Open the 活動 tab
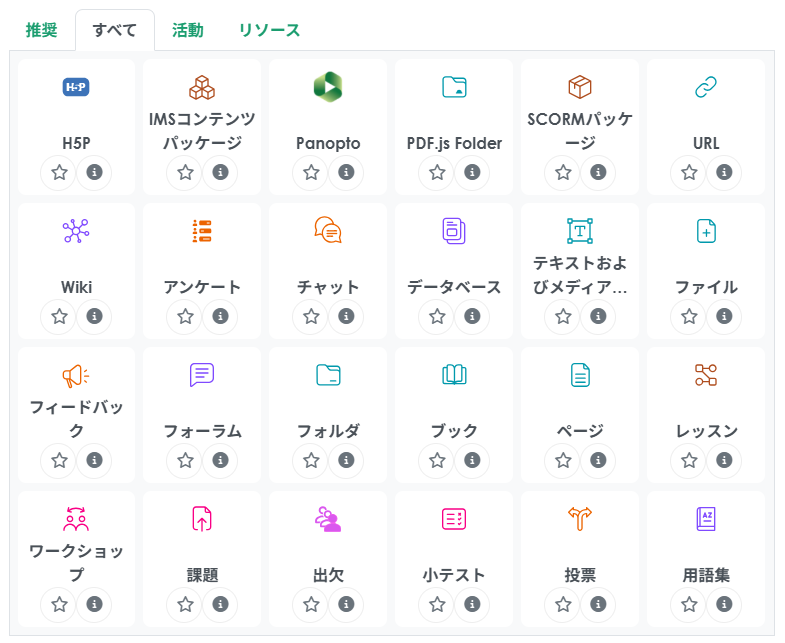Screen dimensions: 785x643 187,30
